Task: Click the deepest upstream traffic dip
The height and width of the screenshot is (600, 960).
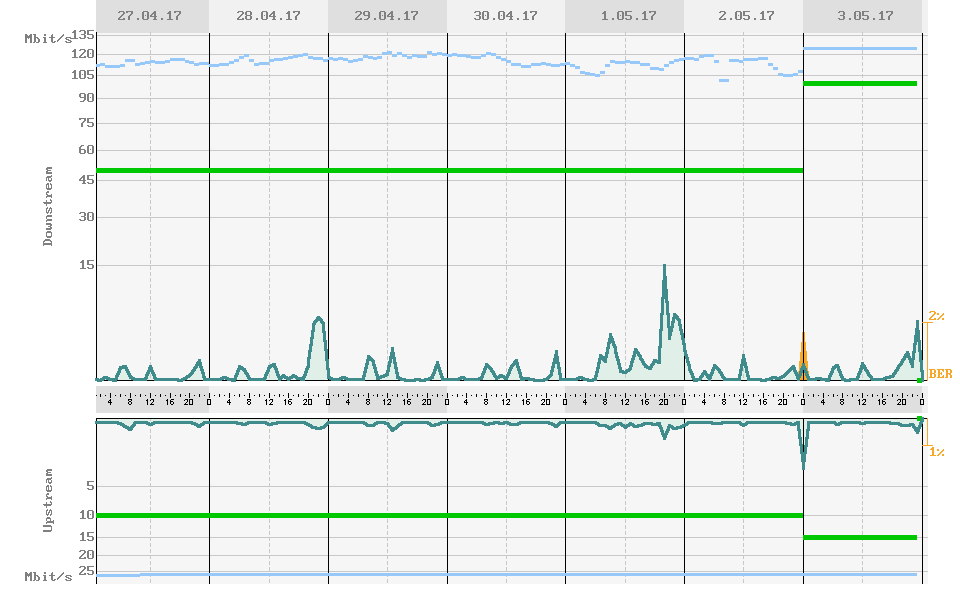Action: (x=803, y=465)
